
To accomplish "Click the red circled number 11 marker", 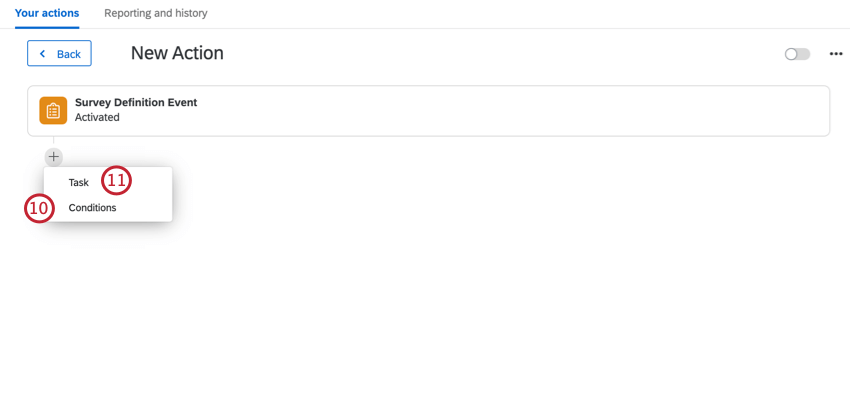I will click(117, 180).
